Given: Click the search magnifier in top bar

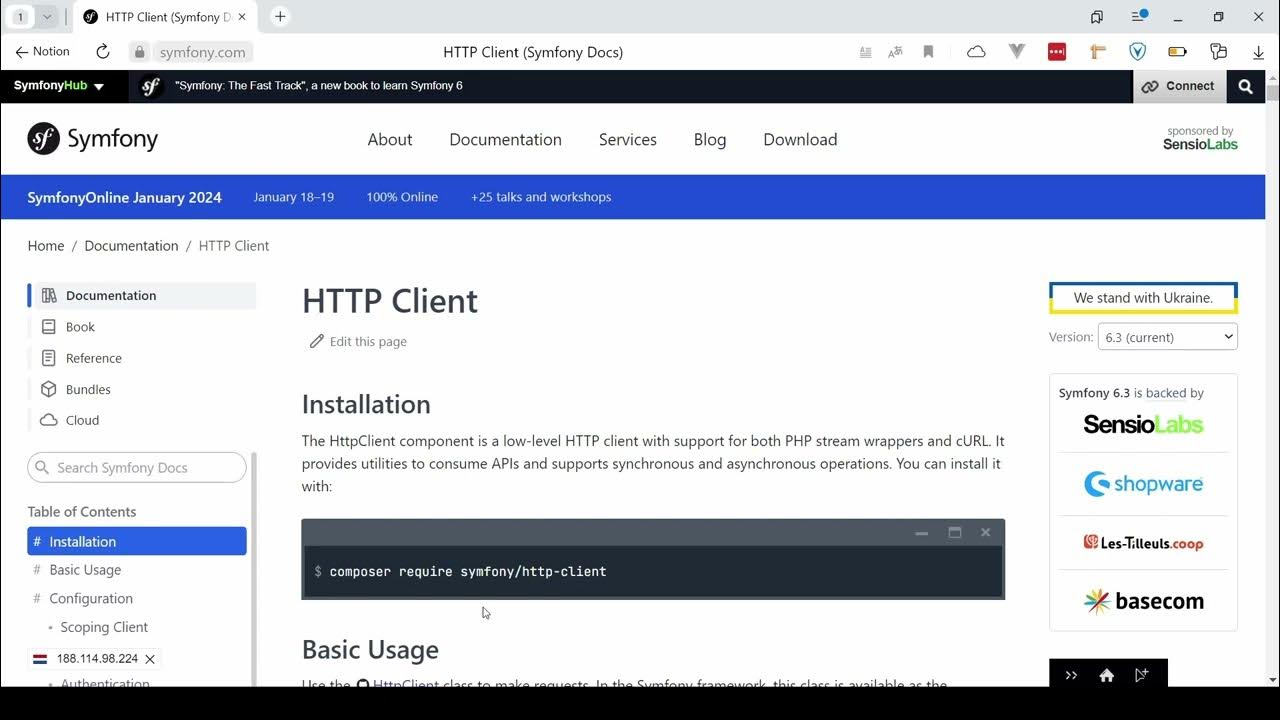Looking at the screenshot, I should [1245, 86].
